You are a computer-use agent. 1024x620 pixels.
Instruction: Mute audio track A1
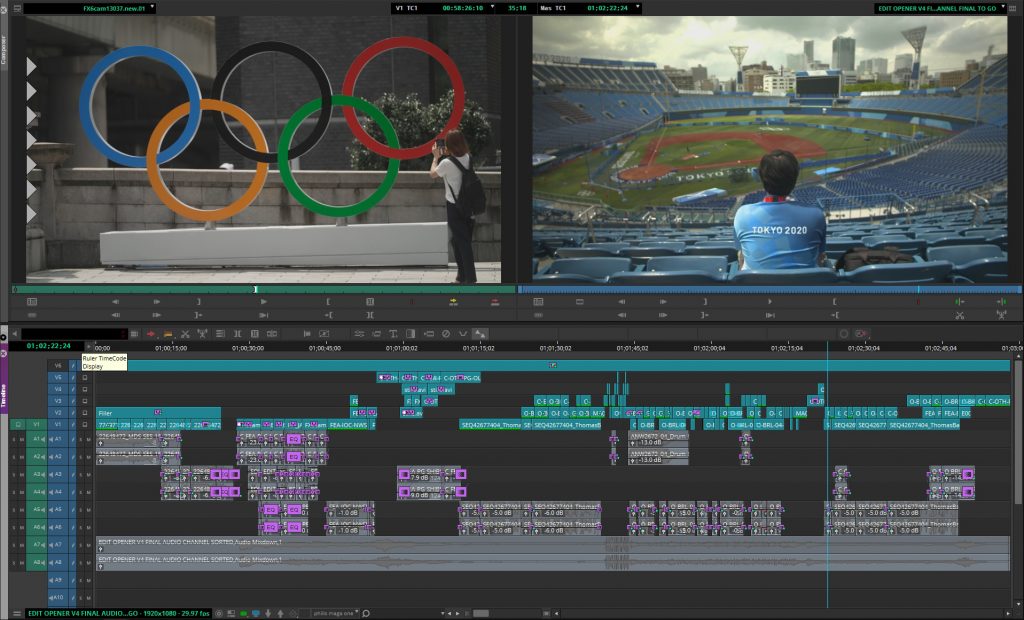coord(88,439)
